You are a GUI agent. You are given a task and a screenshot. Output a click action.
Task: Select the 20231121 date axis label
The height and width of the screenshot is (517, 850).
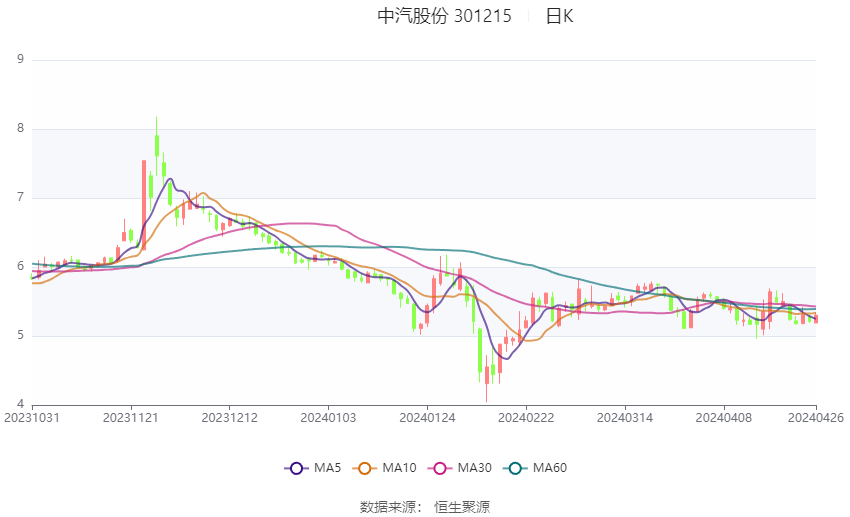pos(131,418)
